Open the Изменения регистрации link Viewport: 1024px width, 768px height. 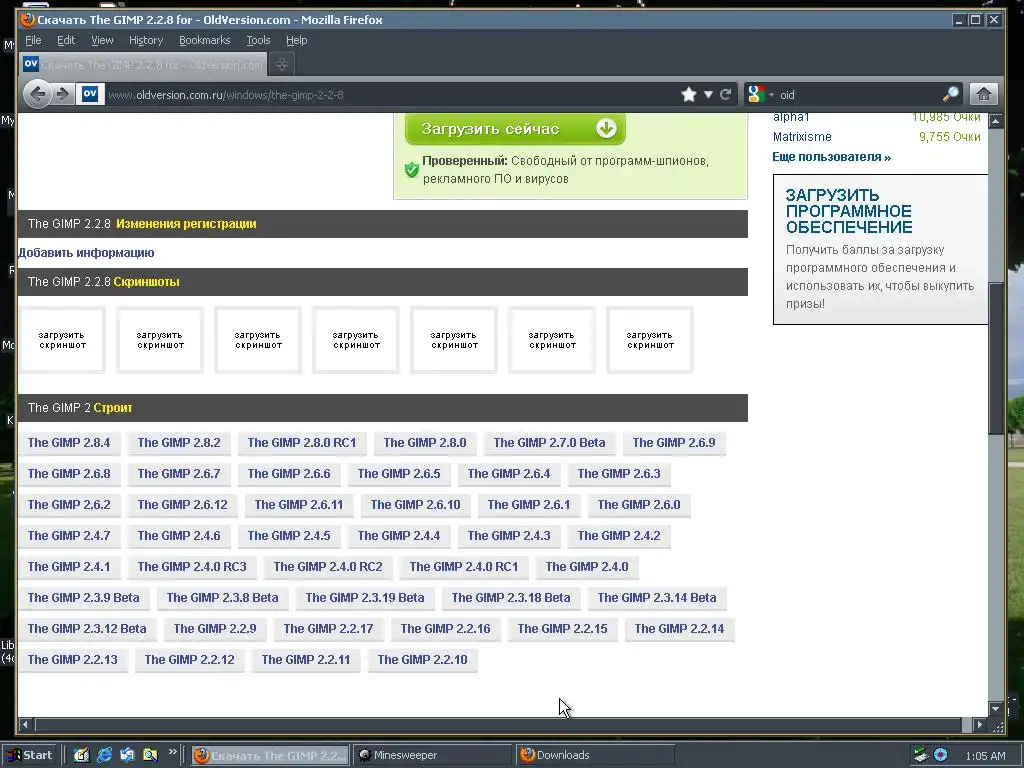186,223
